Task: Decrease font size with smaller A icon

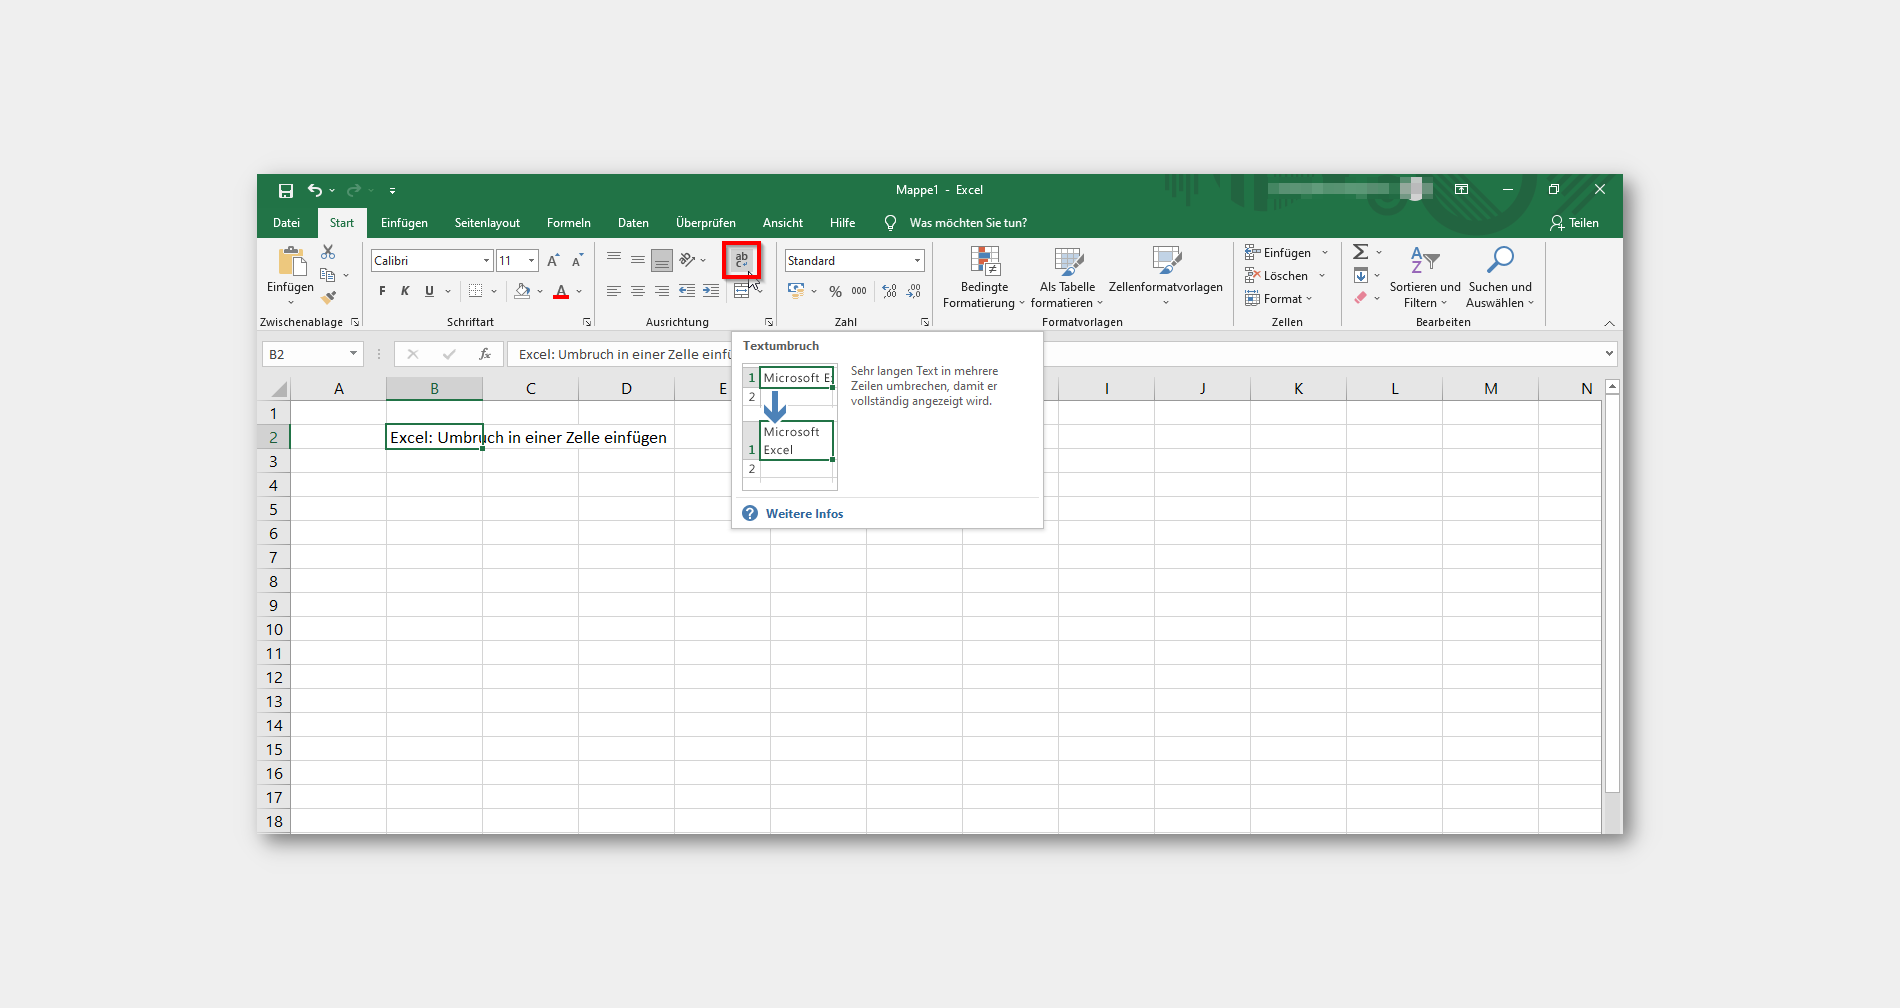Action: (x=577, y=261)
